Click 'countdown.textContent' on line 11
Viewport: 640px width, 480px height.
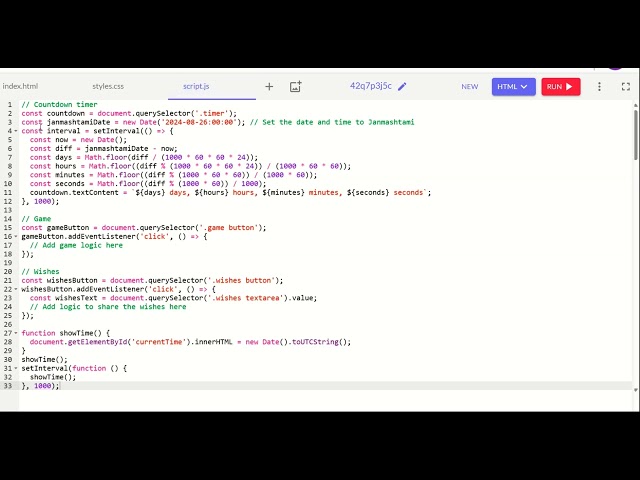tap(74, 192)
